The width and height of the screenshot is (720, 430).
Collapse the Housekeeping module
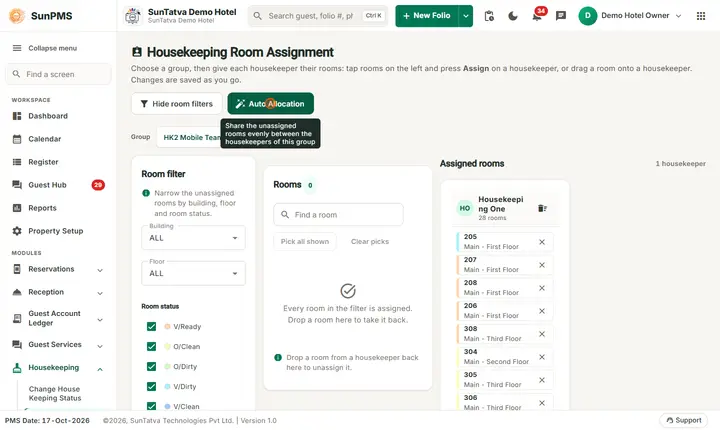click(100, 368)
